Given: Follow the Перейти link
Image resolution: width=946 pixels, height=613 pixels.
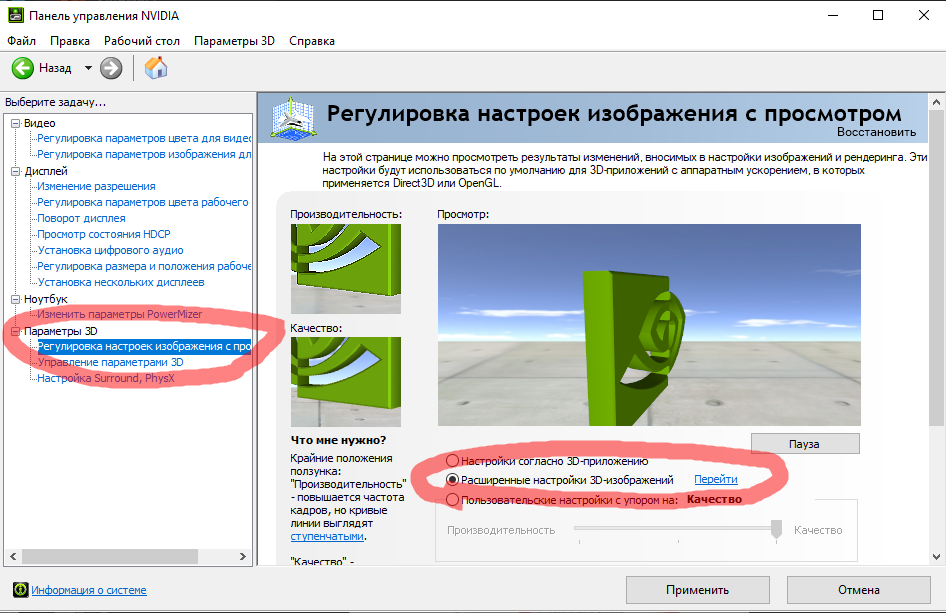Looking at the screenshot, I should pos(716,479).
